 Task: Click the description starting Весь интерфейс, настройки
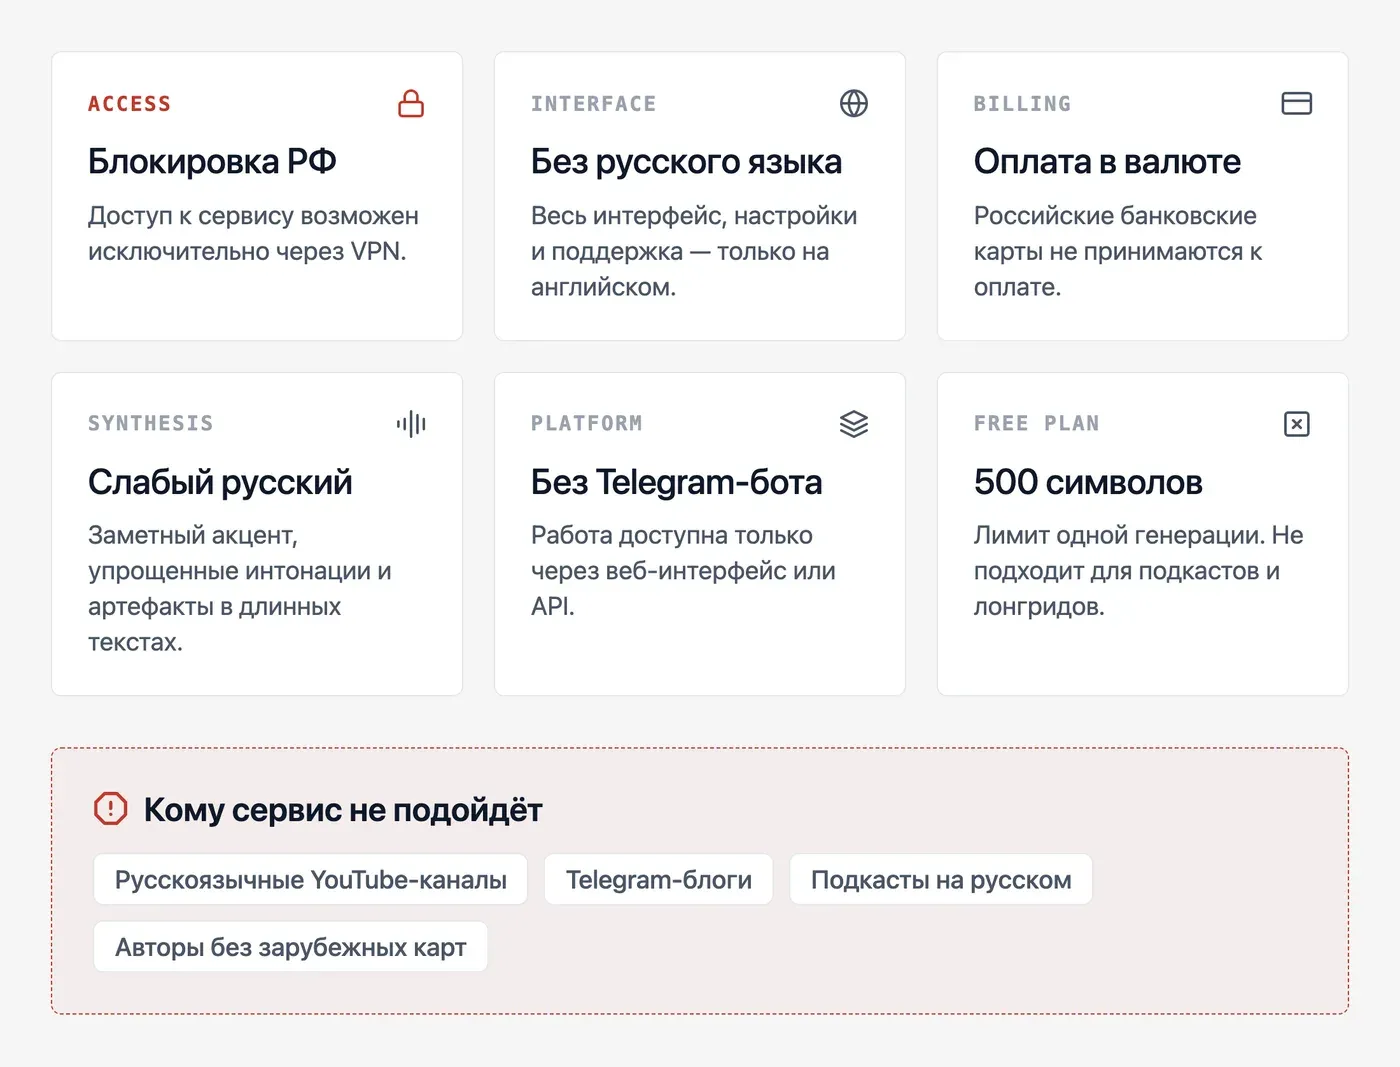pos(694,252)
